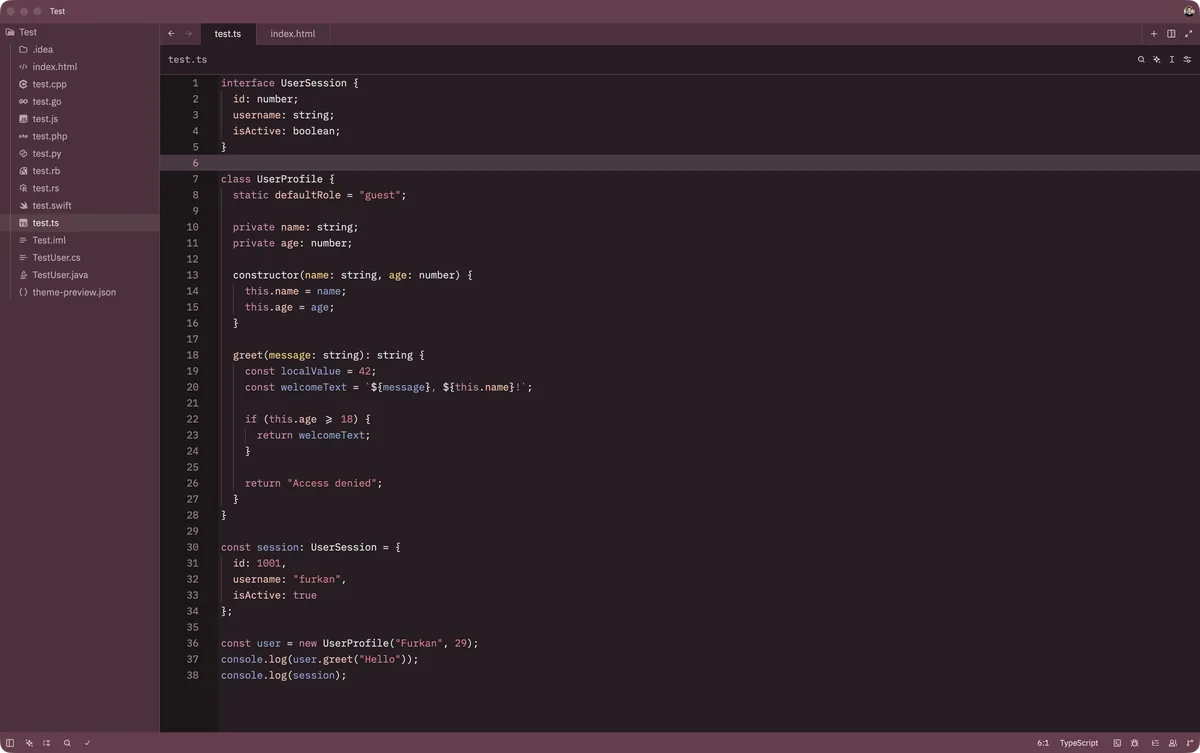Click the text-cursor selection icon in editor toolbar
This screenshot has width=1200, height=753.
1172,59
